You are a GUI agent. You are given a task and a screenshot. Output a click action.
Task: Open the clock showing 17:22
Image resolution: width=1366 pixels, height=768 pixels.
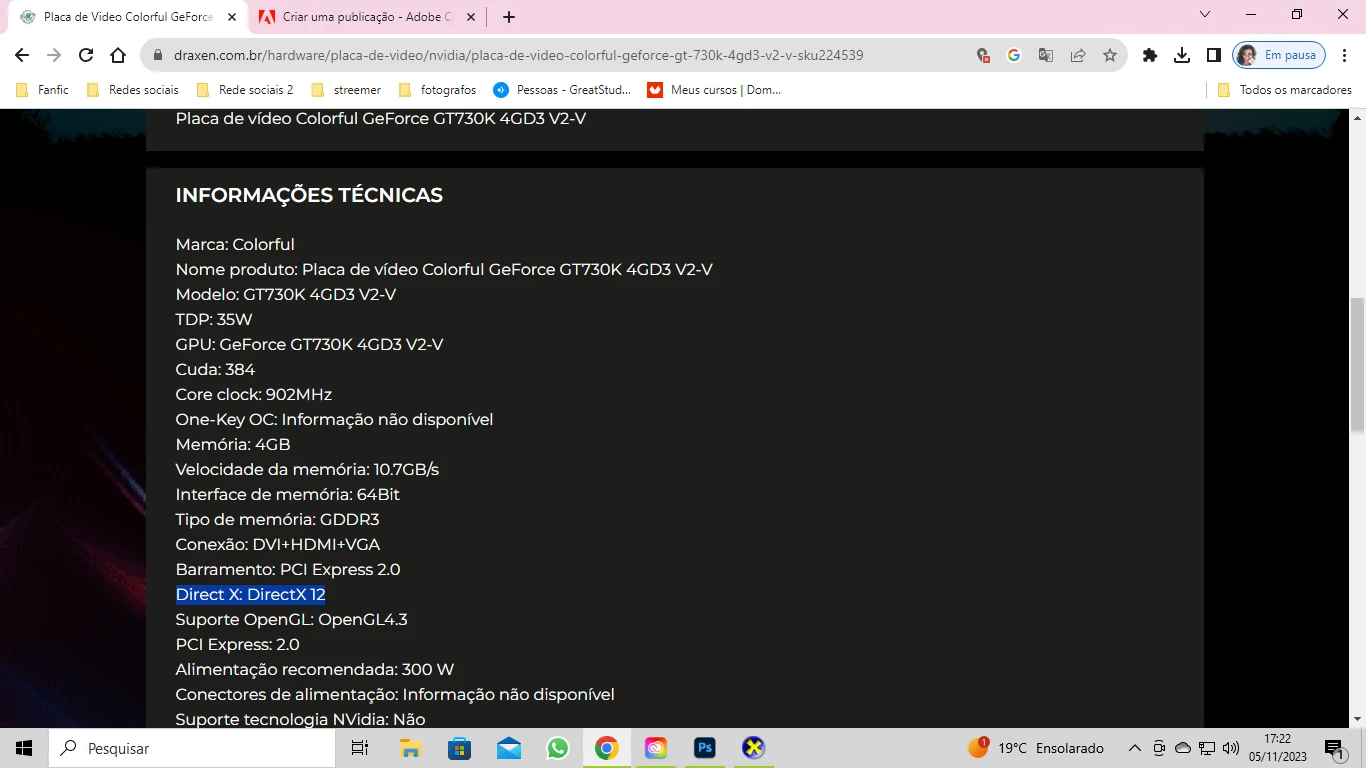click(x=1277, y=748)
